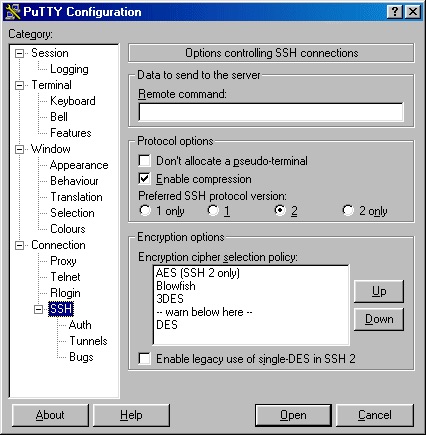The image size is (426, 435).
Task: Open the Appearance category
Action: click(x=79, y=165)
